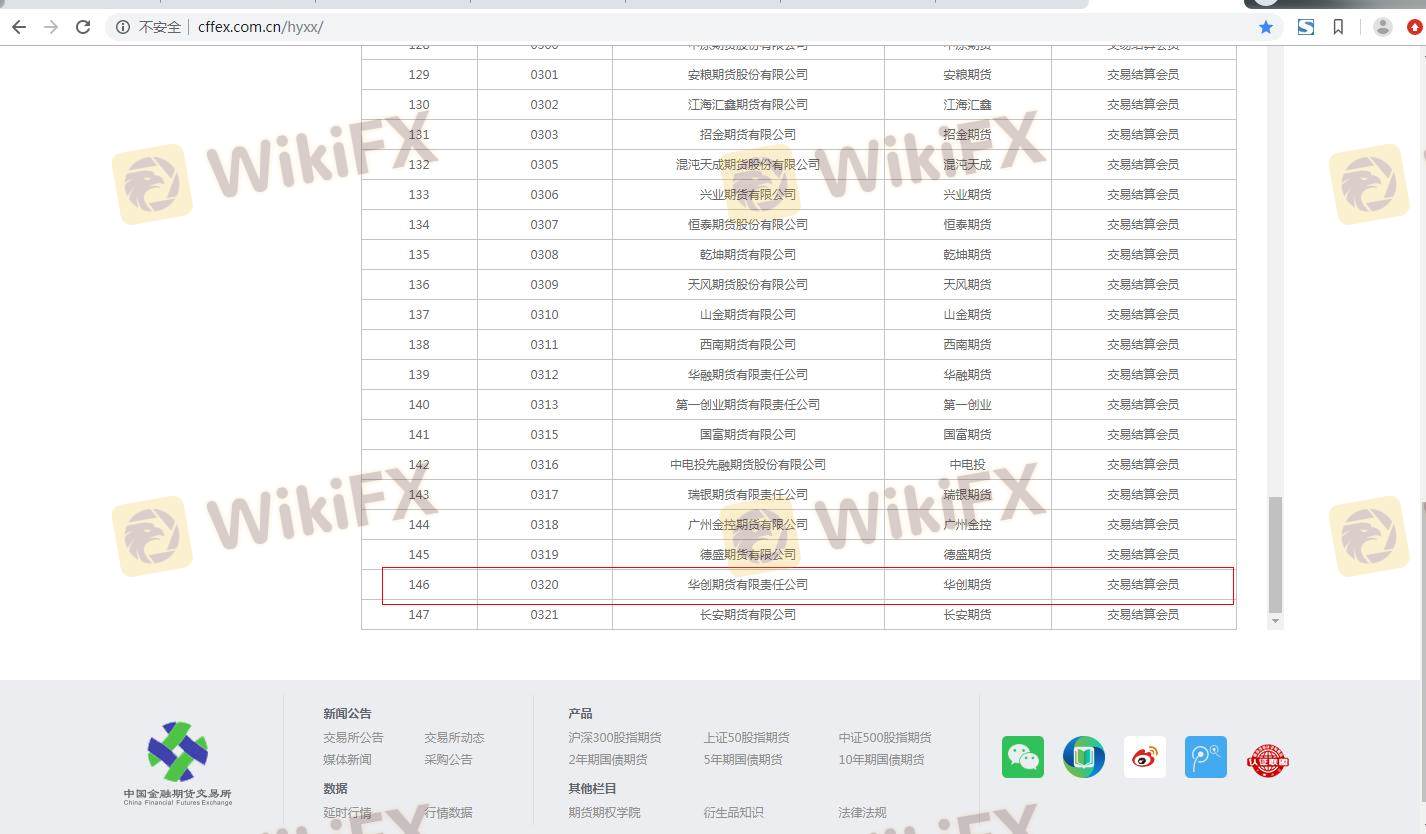This screenshot has height=834, width=1426.
Task: Click the red extension icon at toolbar end
Action: pos(1415,27)
